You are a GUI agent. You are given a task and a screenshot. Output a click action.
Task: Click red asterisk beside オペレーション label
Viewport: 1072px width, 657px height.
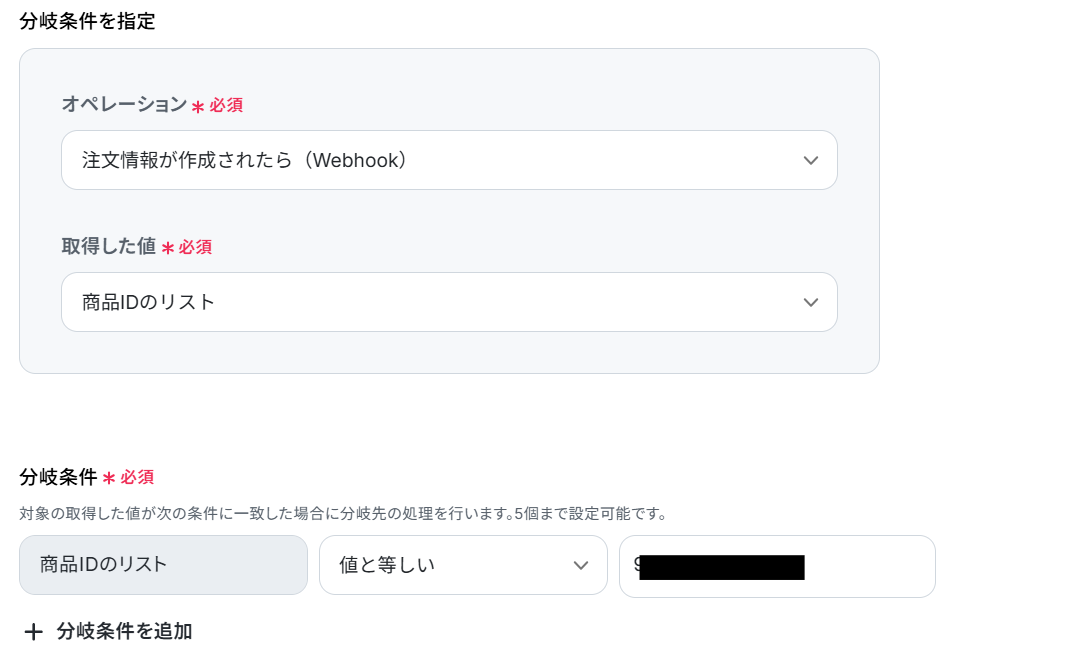[198, 107]
